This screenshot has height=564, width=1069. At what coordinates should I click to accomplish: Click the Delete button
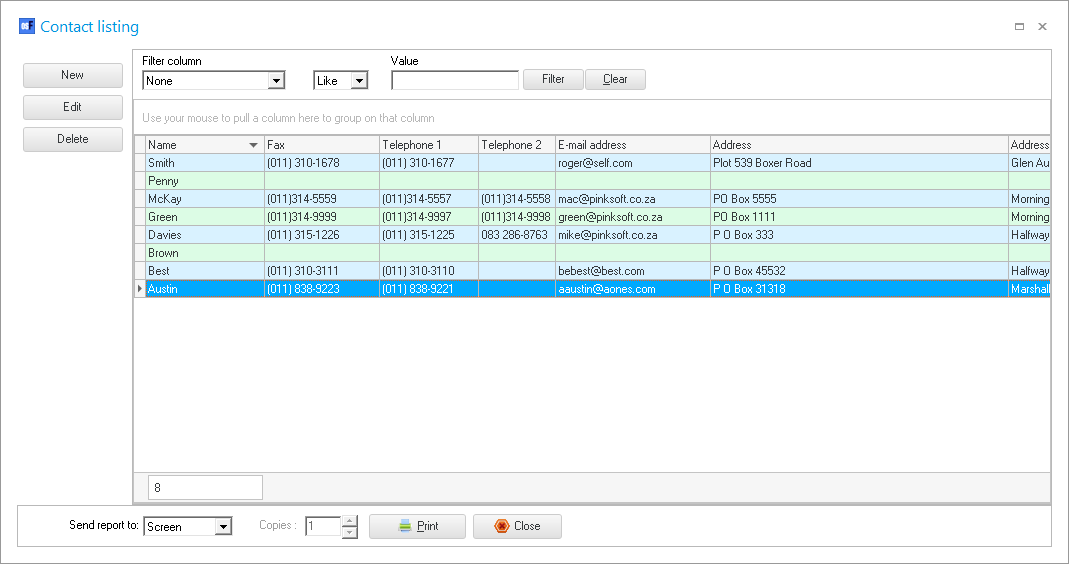point(73,139)
